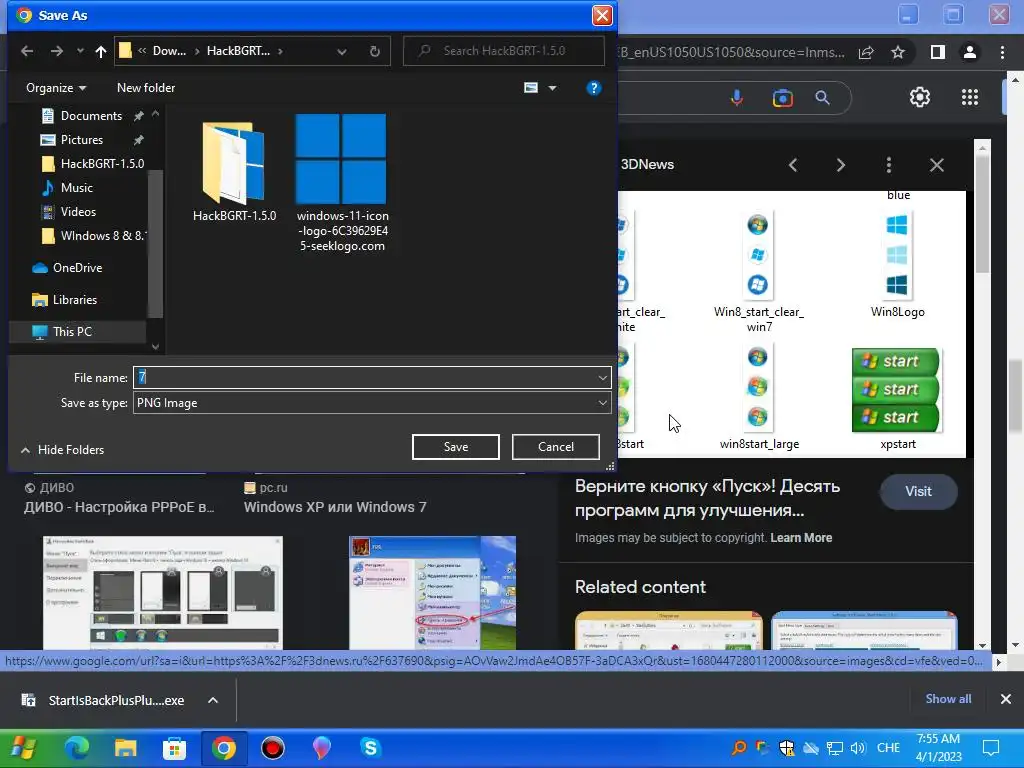1024x768 pixels.
Task: Show previous image in 3DNews panel
Action: [793, 165]
